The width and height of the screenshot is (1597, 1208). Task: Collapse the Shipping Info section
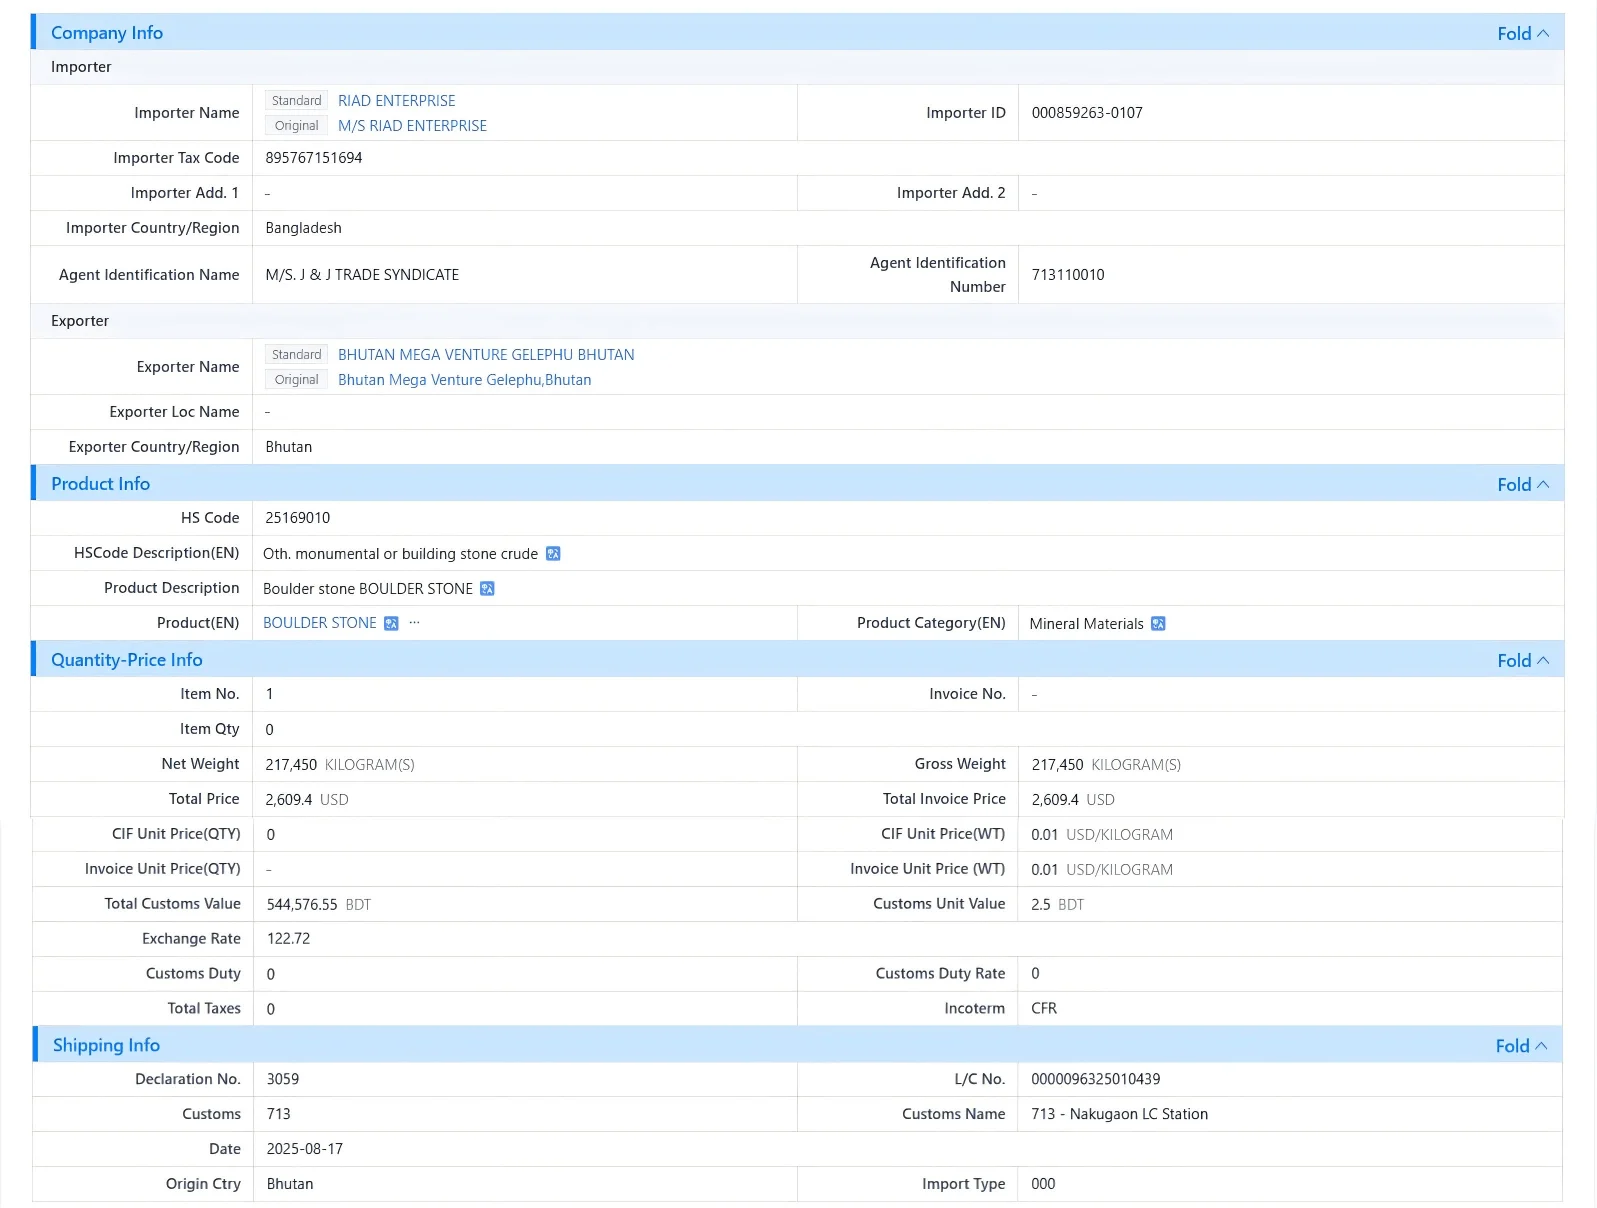pos(1521,1045)
